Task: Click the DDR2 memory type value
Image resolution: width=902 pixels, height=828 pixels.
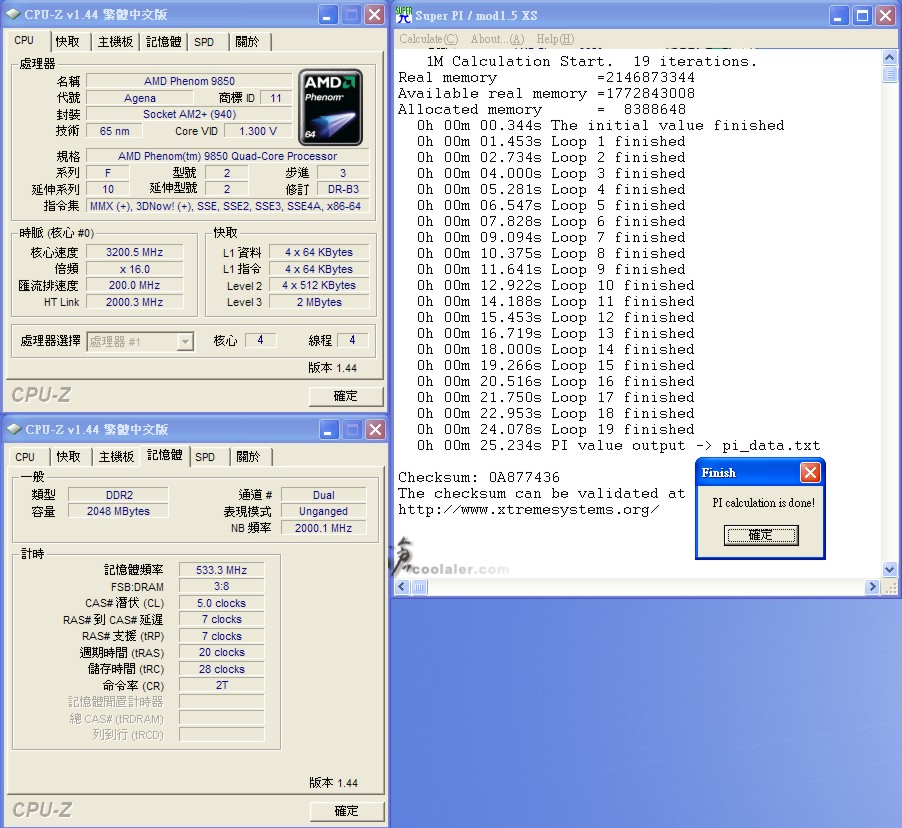Action: (119, 495)
